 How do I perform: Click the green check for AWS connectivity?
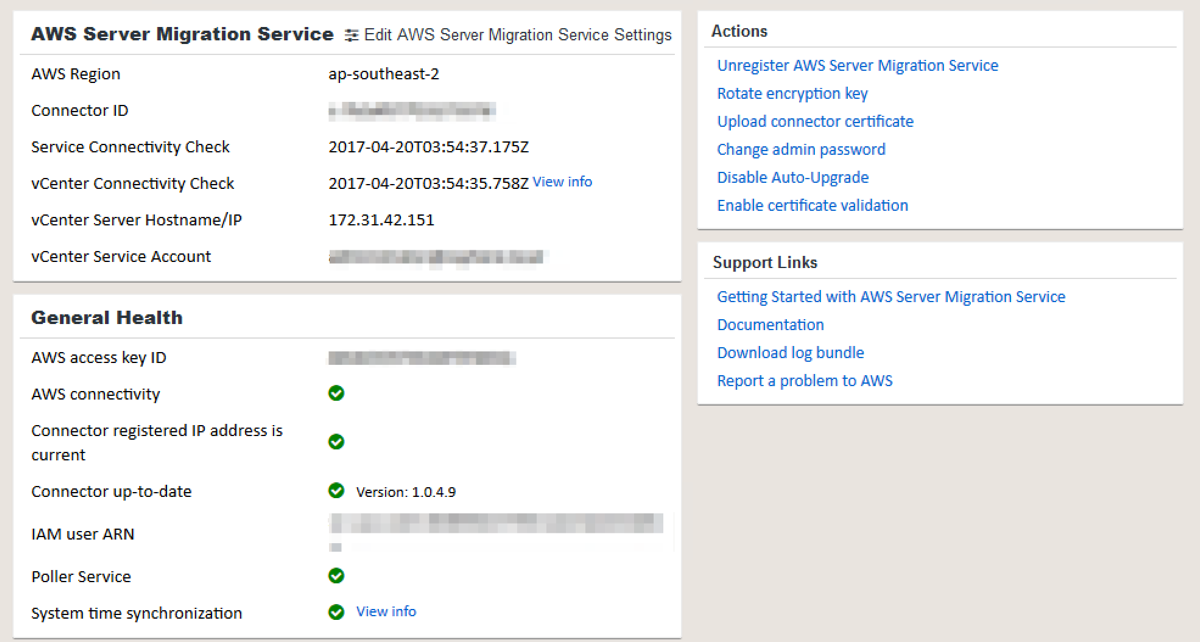[x=336, y=393]
